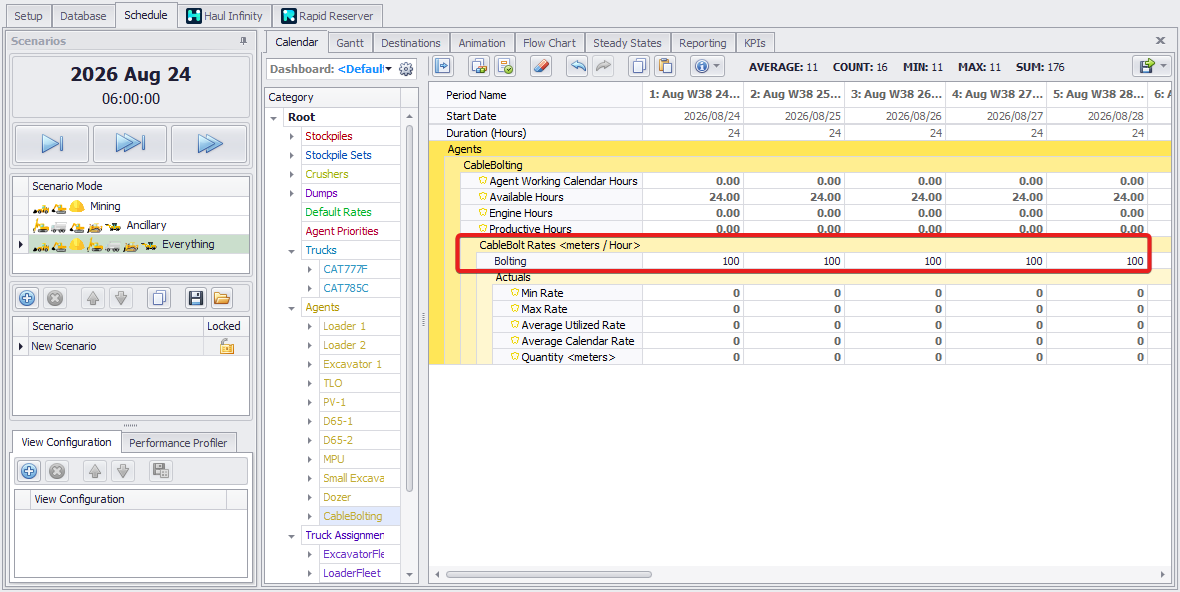Open the info button dropdown arrow
This screenshot has height=592, width=1180.
pyautogui.click(x=718, y=67)
